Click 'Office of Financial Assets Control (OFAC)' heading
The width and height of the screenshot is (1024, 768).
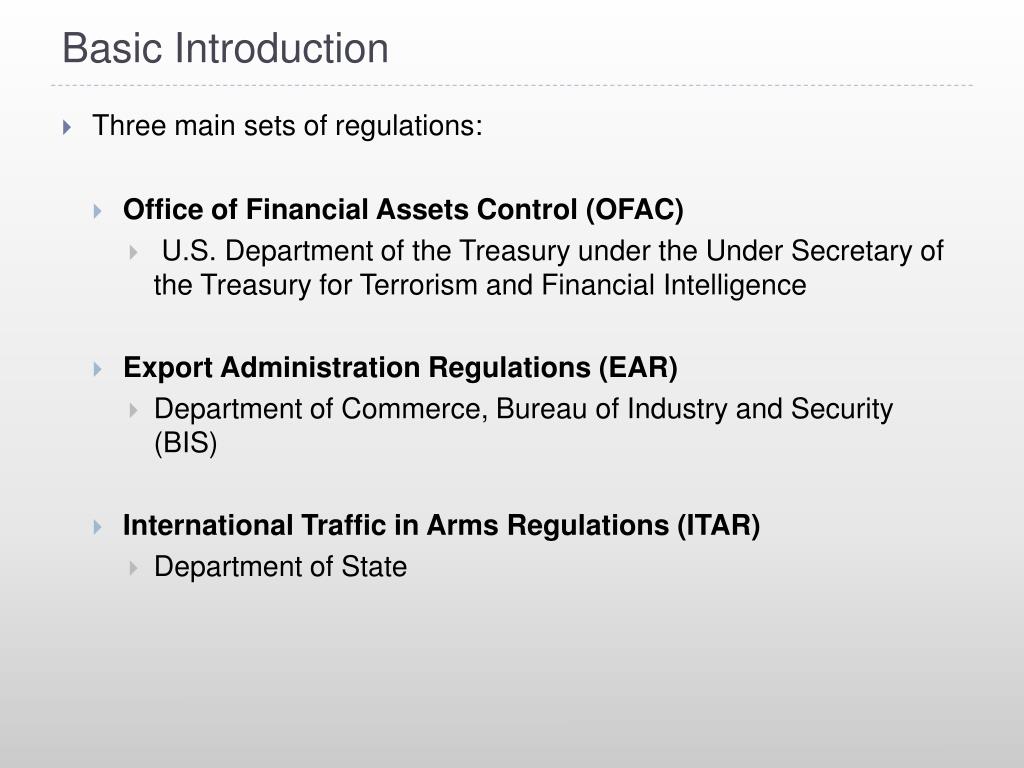click(403, 210)
